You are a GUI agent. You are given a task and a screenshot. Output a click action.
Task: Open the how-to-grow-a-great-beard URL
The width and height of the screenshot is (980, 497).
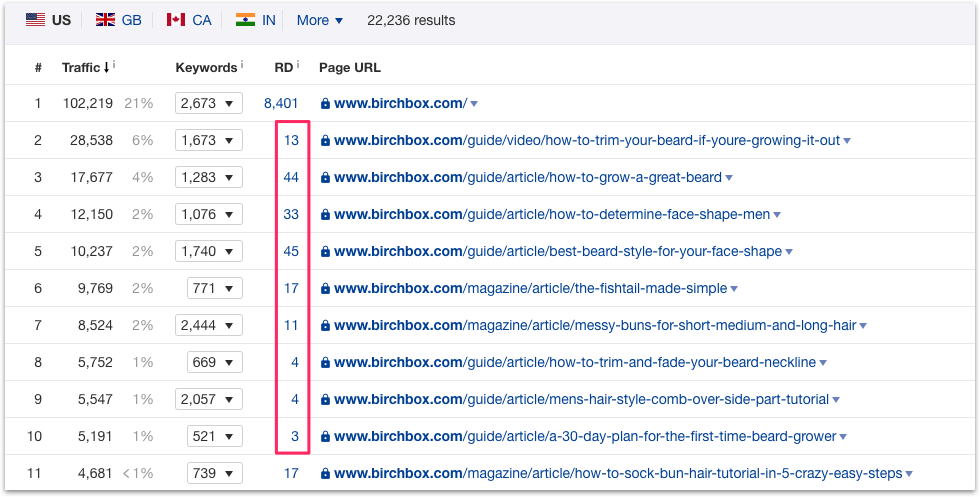tap(528, 177)
